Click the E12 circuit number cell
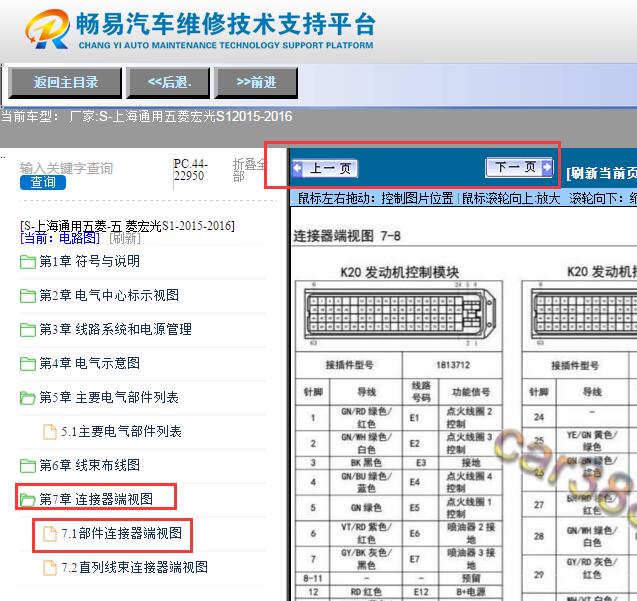Screen dimensions: 637x601 421,592
